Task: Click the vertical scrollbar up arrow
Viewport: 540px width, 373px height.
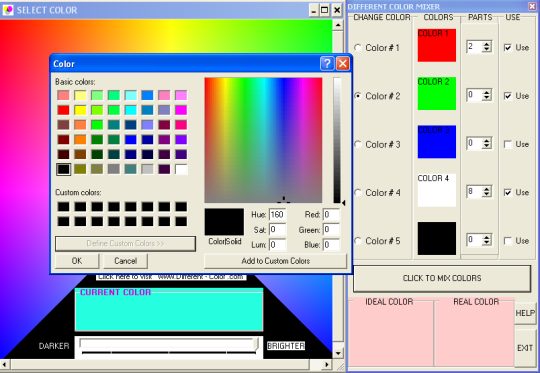Action: [338, 25]
